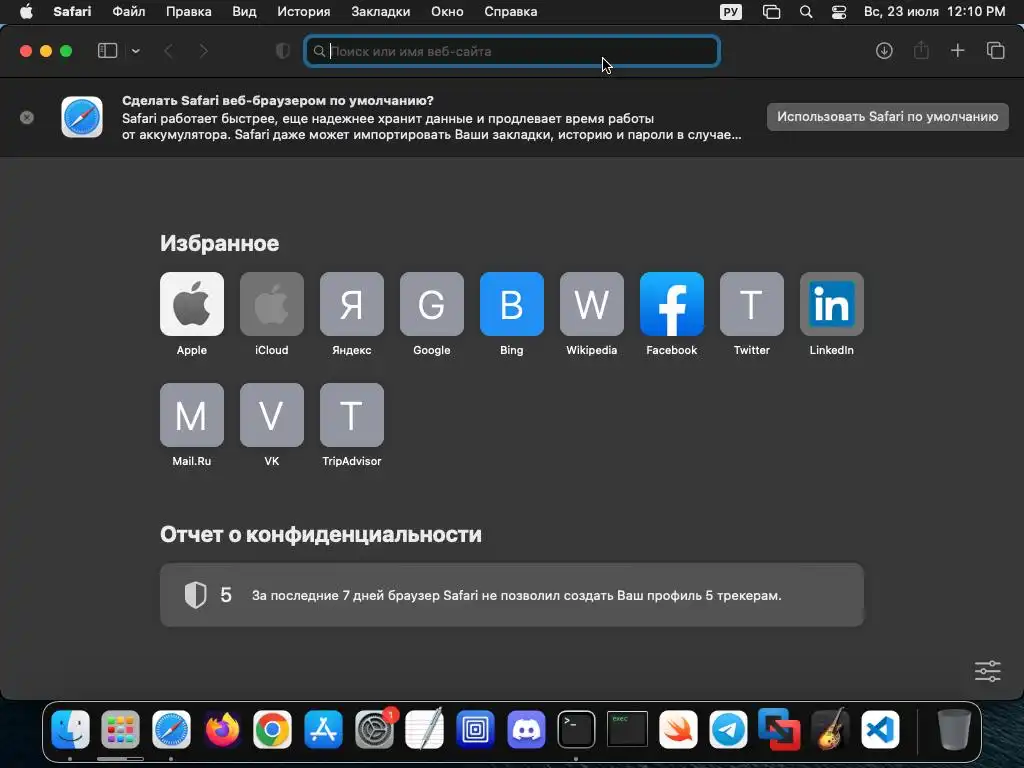The width and height of the screenshot is (1024, 768).
Task: Open GarageBand from the Dock
Action: coord(830,729)
